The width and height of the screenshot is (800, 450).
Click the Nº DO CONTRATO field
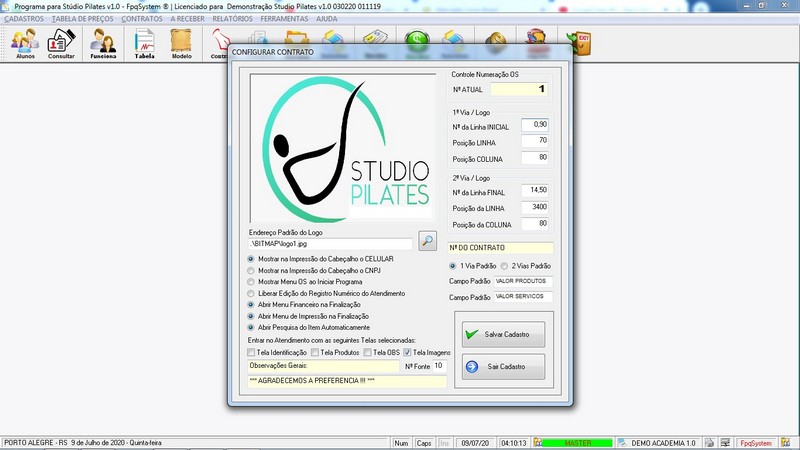(501, 248)
